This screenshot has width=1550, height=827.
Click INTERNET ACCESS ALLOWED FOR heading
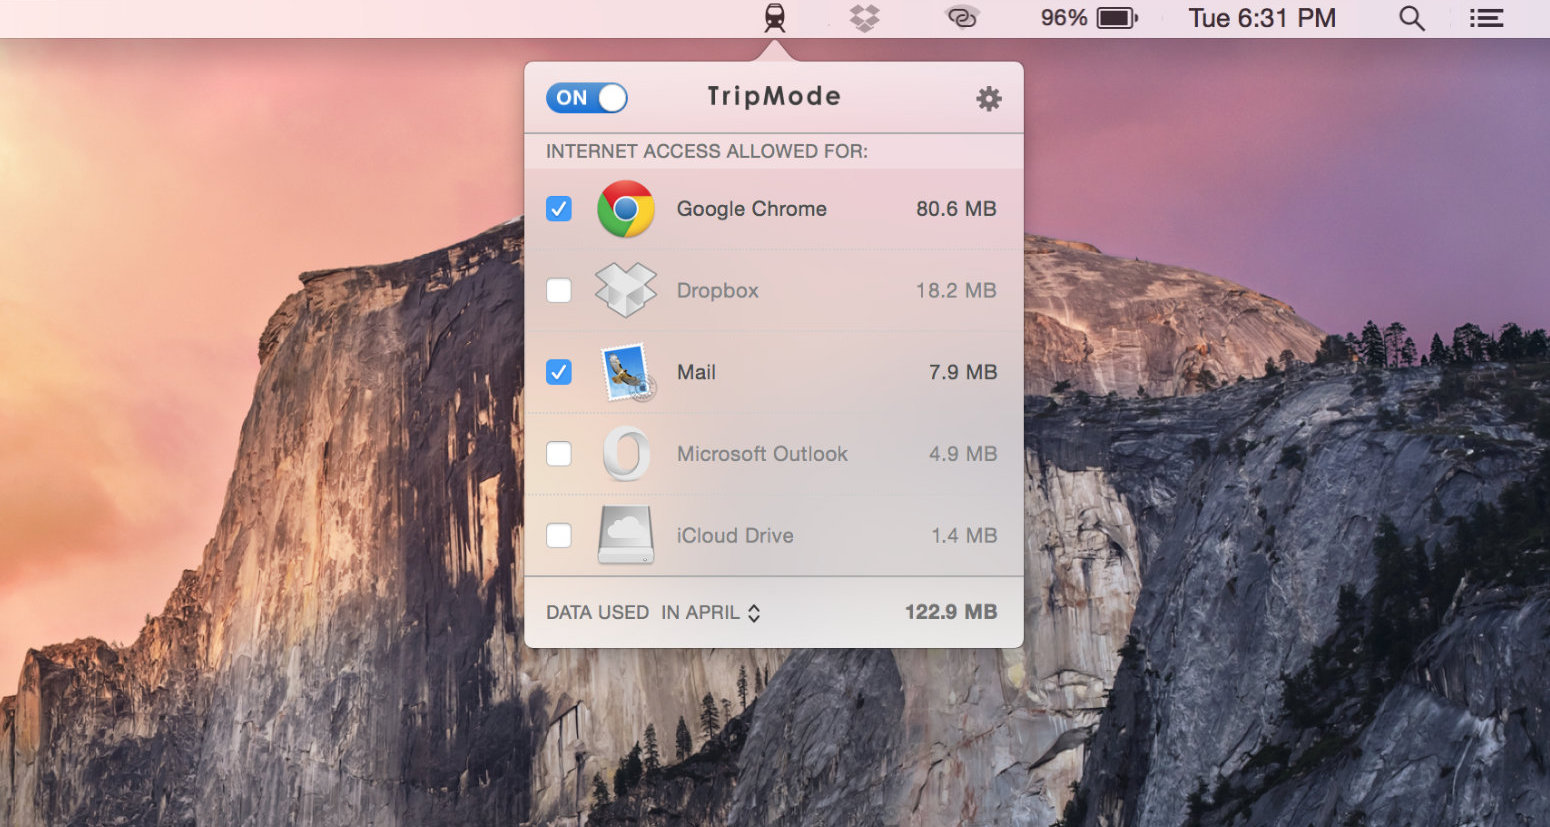coord(707,151)
